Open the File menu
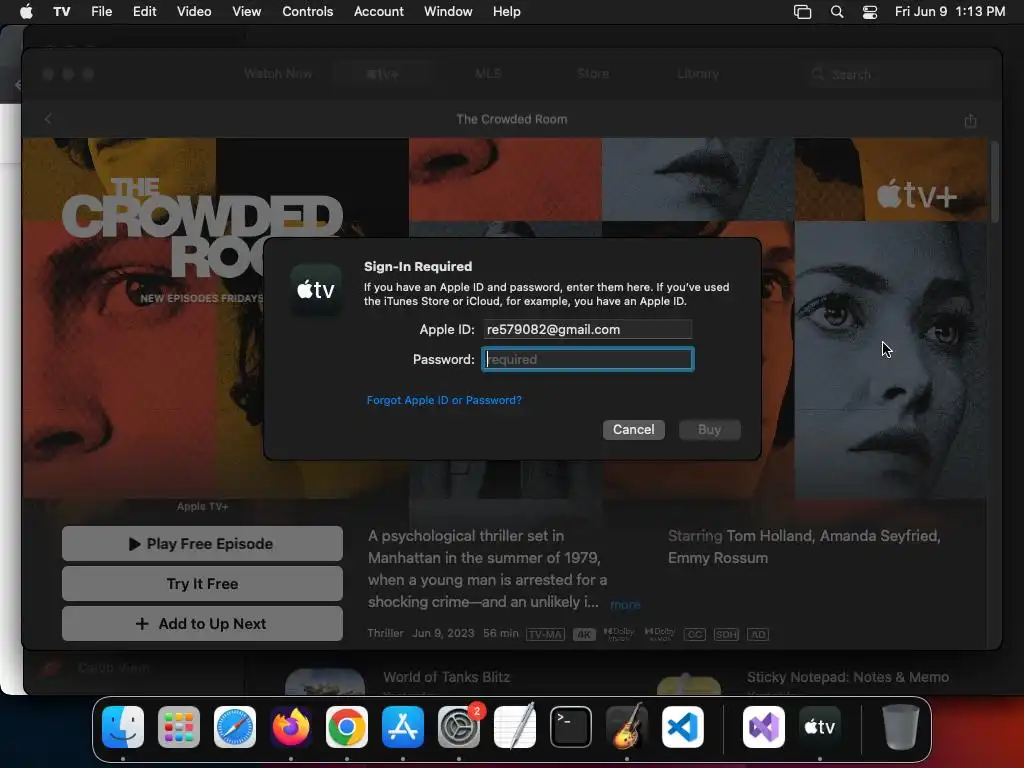This screenshot has height=768, width=1024. 101,11
